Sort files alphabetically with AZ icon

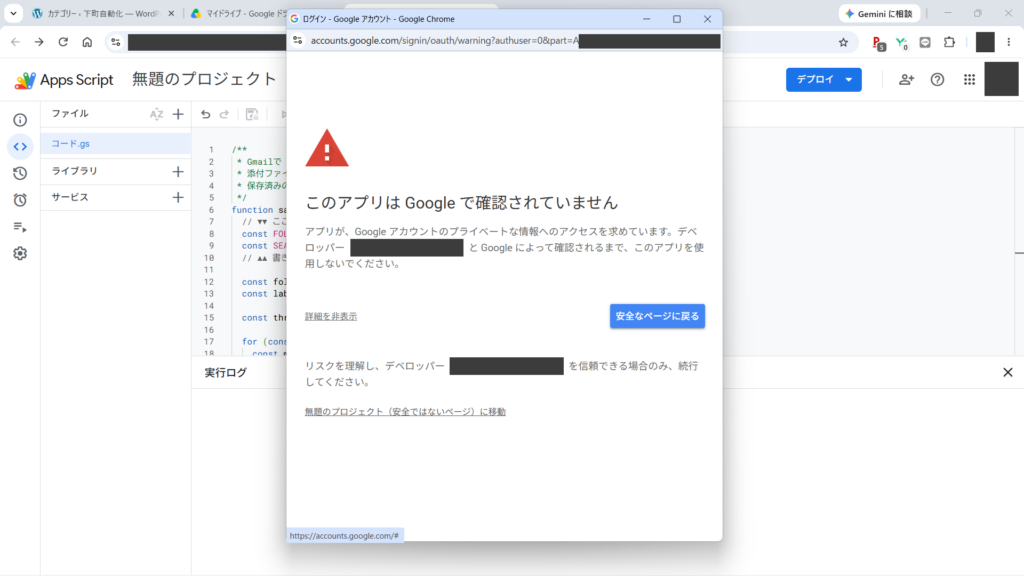point(157,114)
